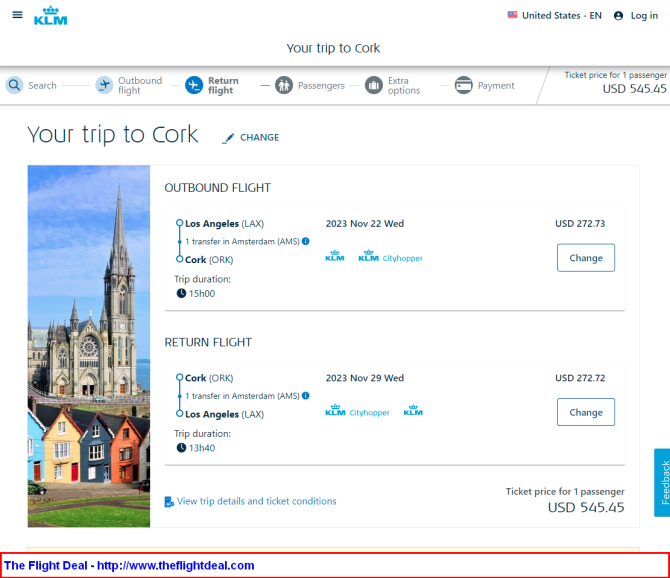Click return flight KLM airline logo
Screen dimensions: 670x578
pos(413,411)
